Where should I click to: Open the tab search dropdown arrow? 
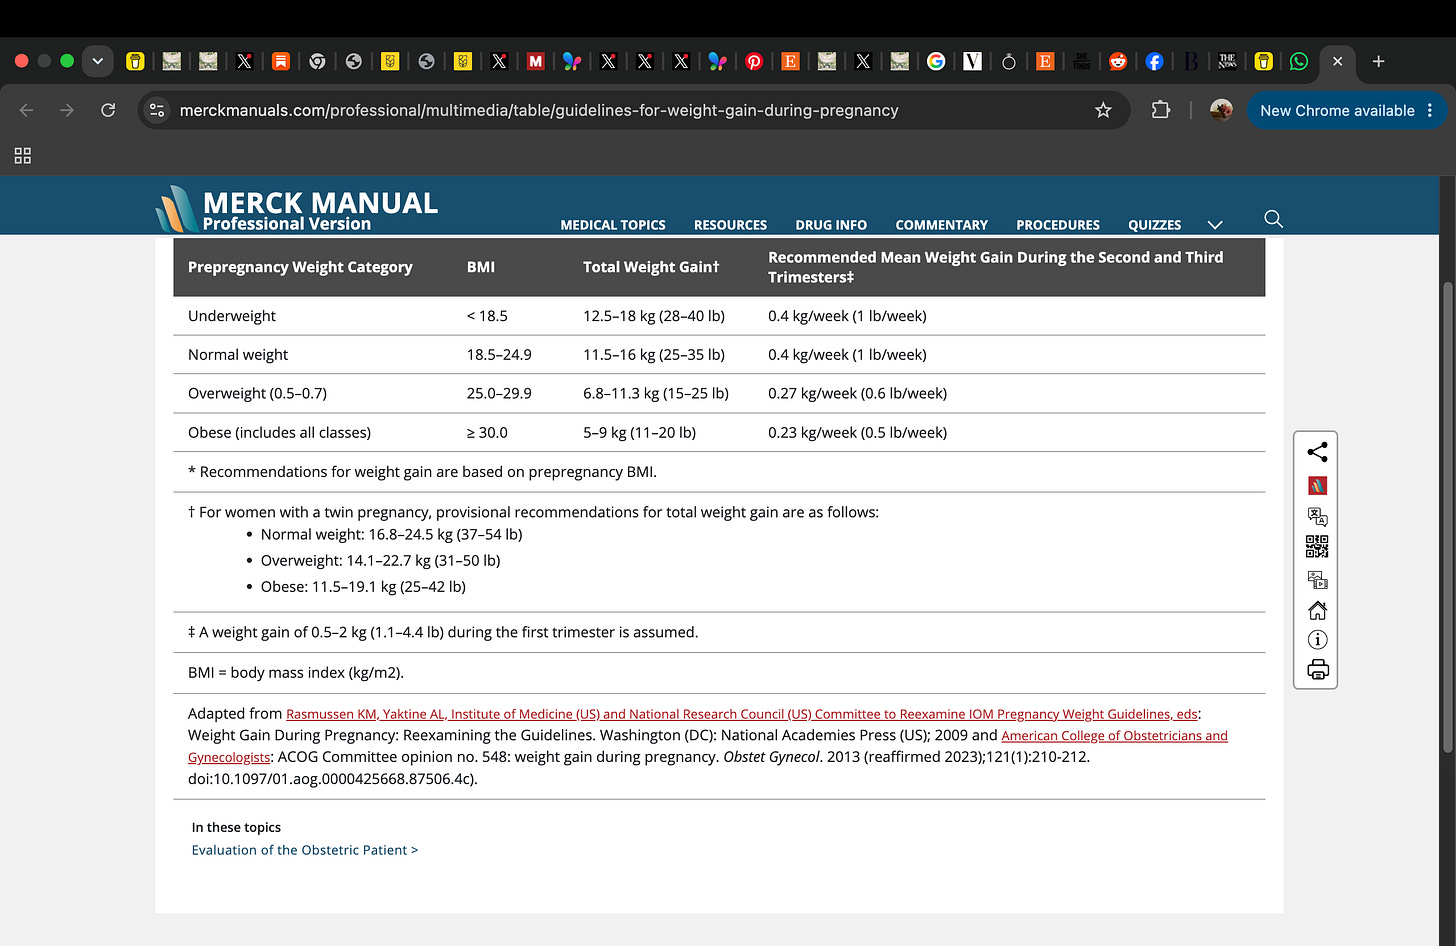tap(97, 61)
